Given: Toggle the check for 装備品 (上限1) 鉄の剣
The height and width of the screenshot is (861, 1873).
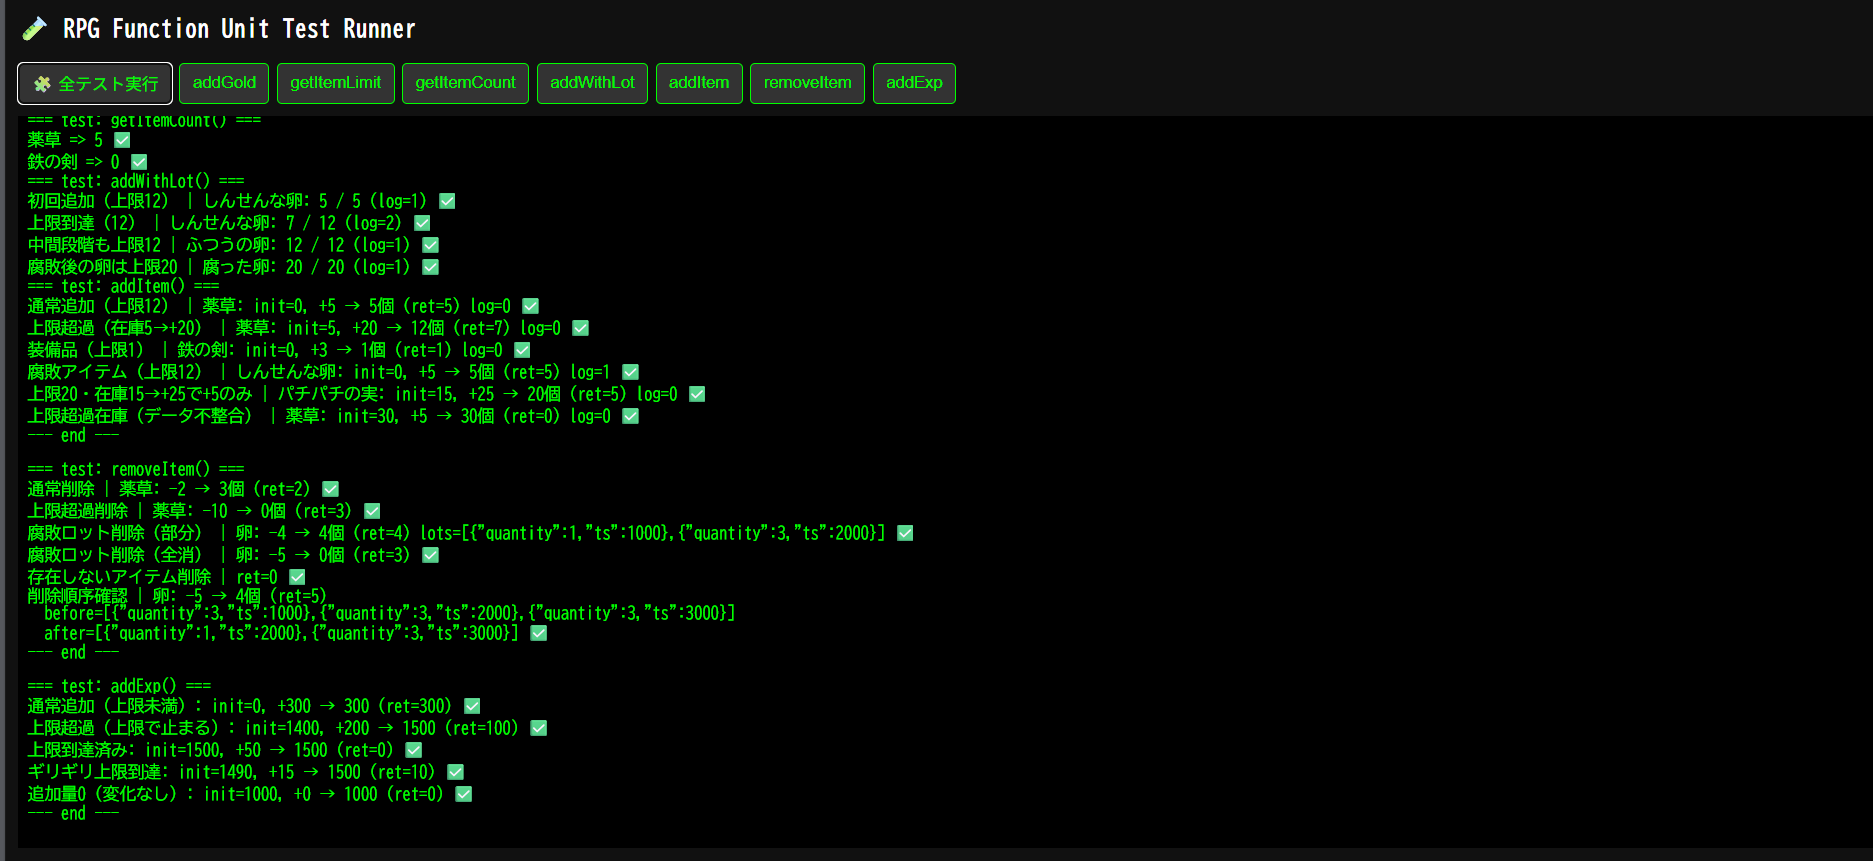Looking at the screenshot, I should (522, 350).
